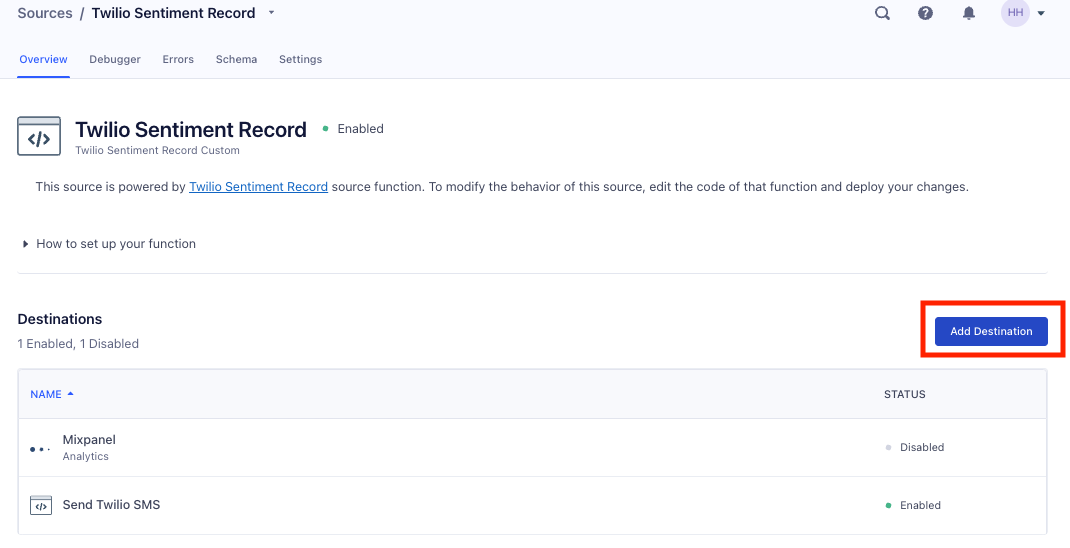Open the help question mark icon
The width and height of the screenshot is (1070, 548).
[925, 13]
